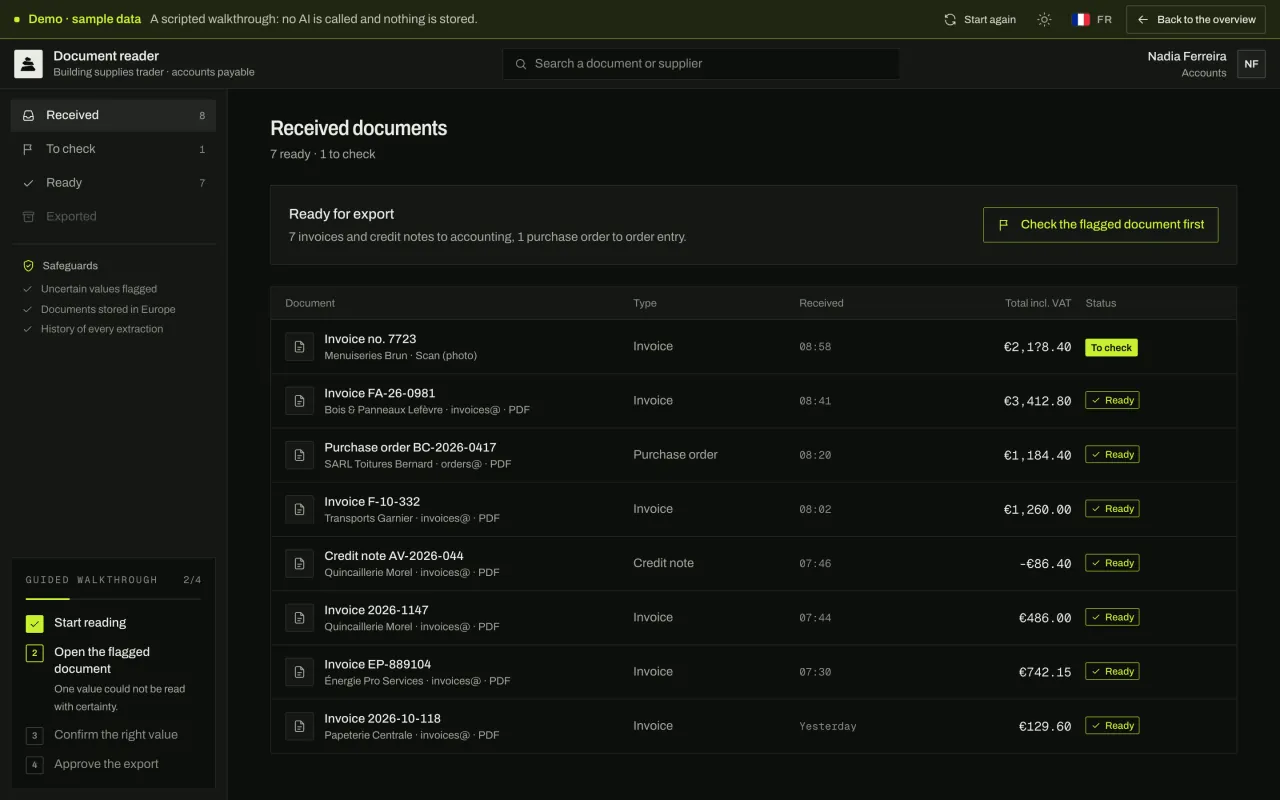
Task: Select walkthrough step 2 number box
Action: point(35,653)
